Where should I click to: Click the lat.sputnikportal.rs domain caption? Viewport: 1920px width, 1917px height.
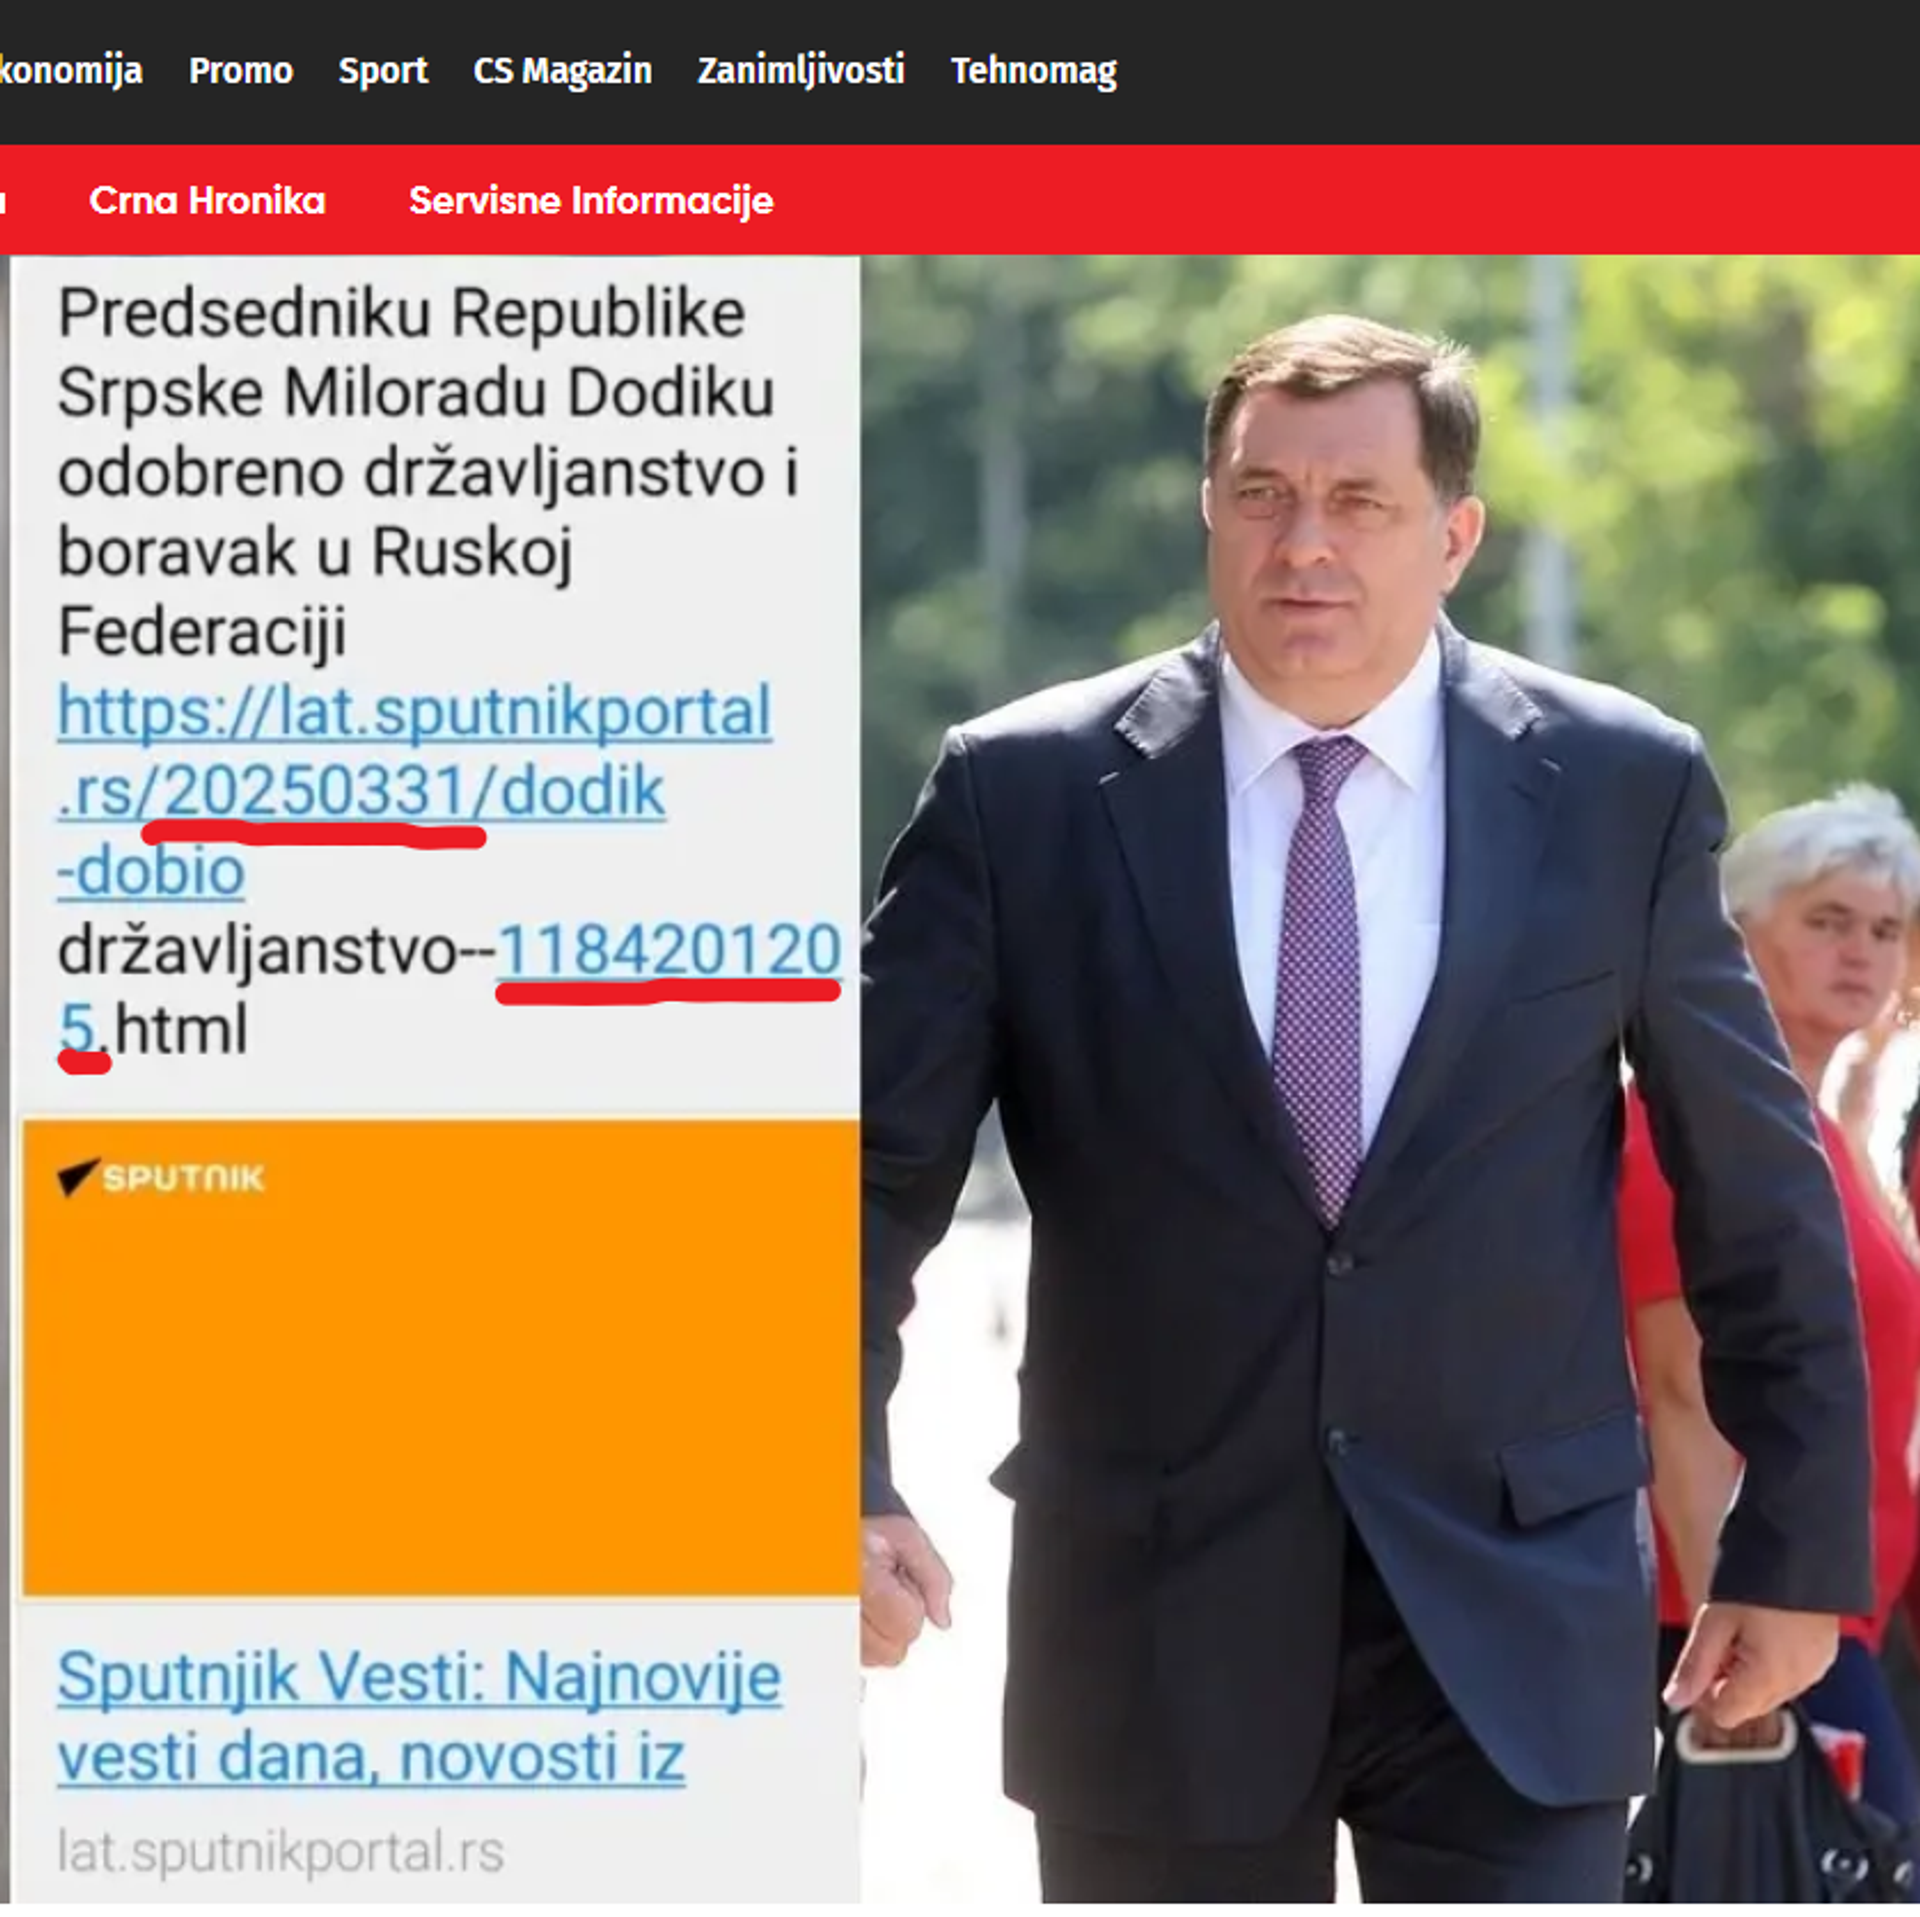[x=281, y=1852]
